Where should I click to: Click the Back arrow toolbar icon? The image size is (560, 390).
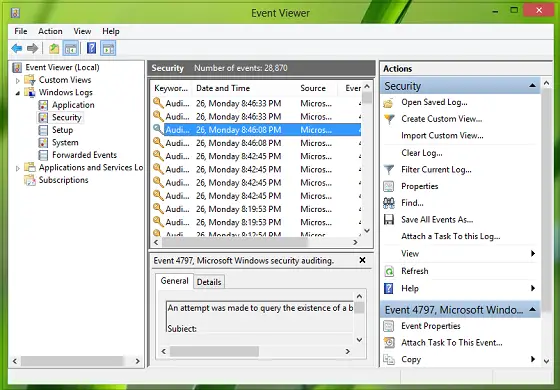pyautogui.click(x=16, y=48)
